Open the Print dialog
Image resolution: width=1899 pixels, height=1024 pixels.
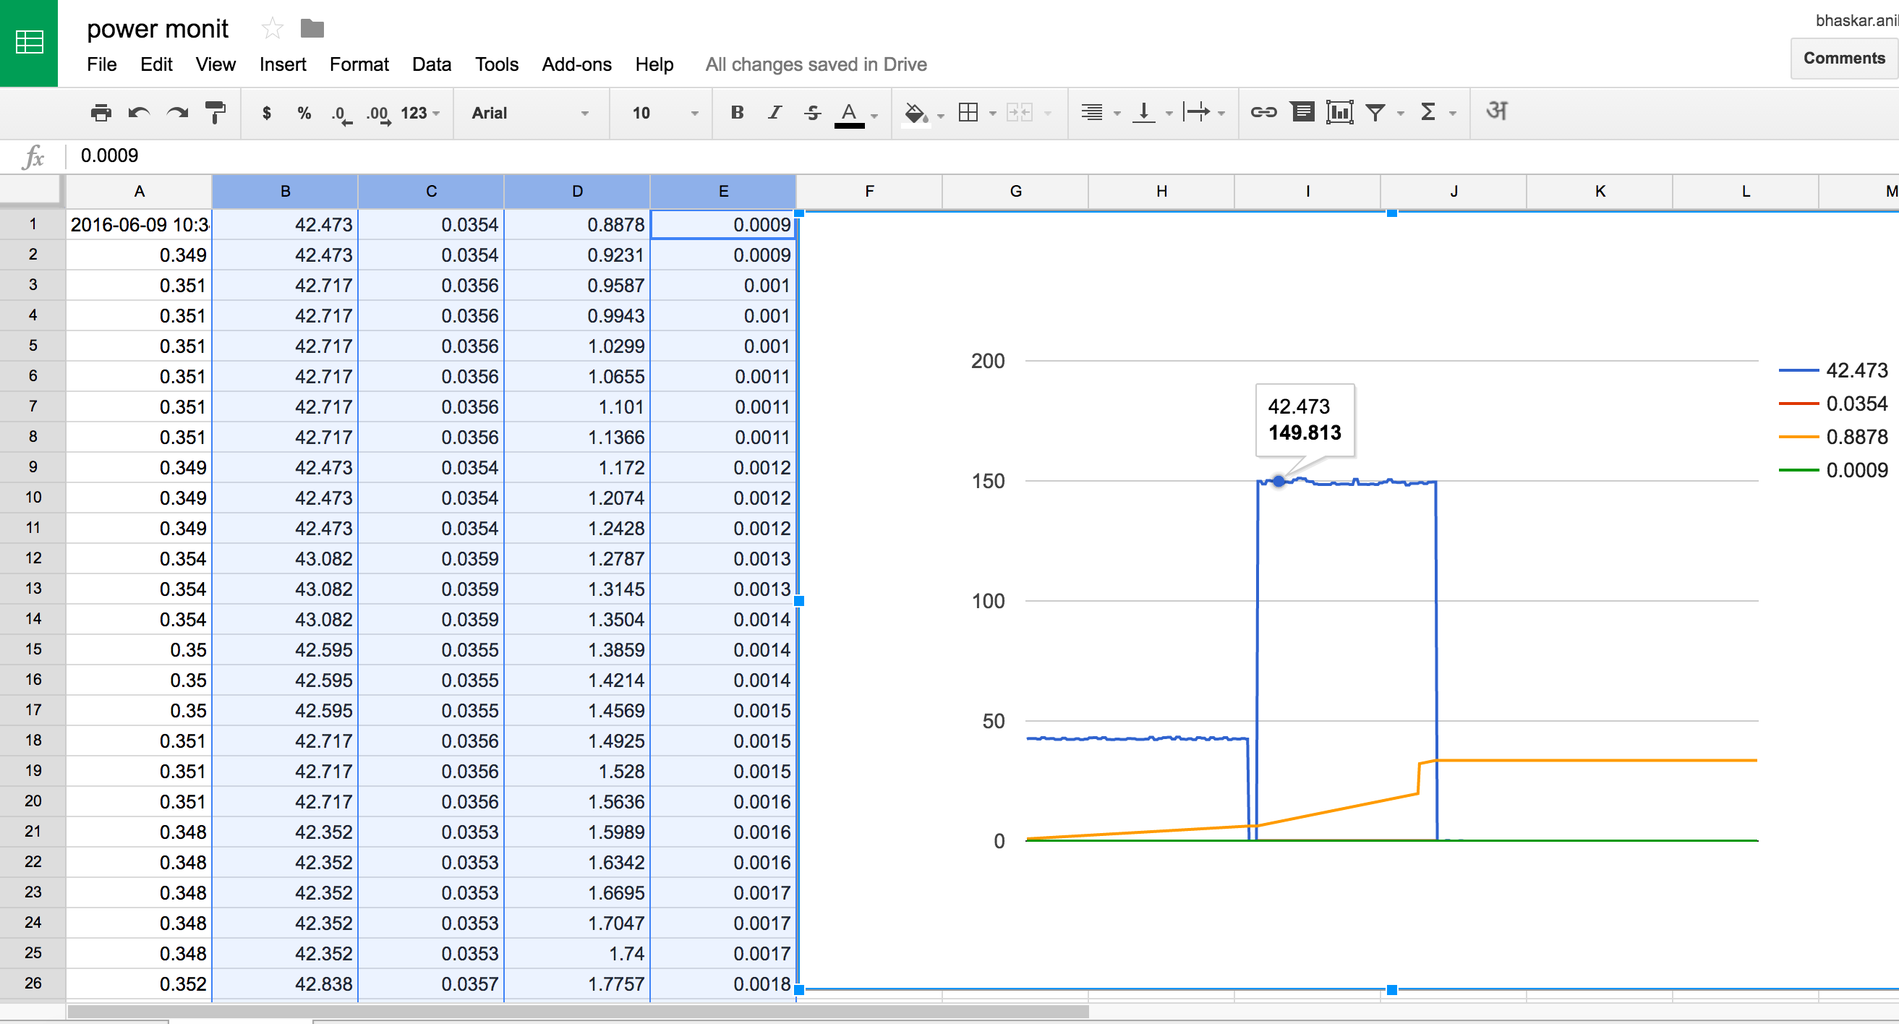(100, 112)
